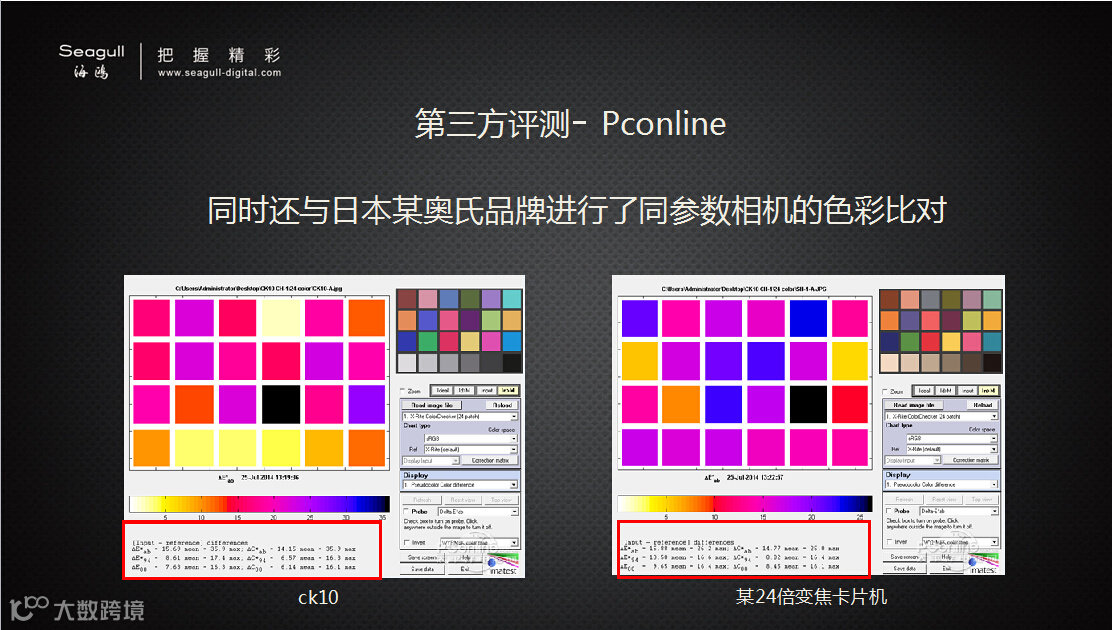Click Help button in right window
Screen dimensions: 1112x630
click(x=946, y=557)
